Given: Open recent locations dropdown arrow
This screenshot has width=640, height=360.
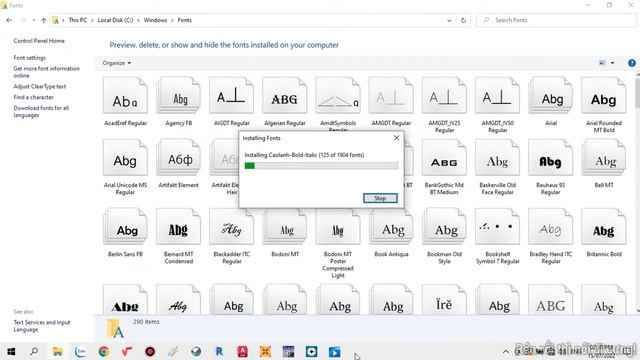Looking at the screenshot, I should (34, 20).
